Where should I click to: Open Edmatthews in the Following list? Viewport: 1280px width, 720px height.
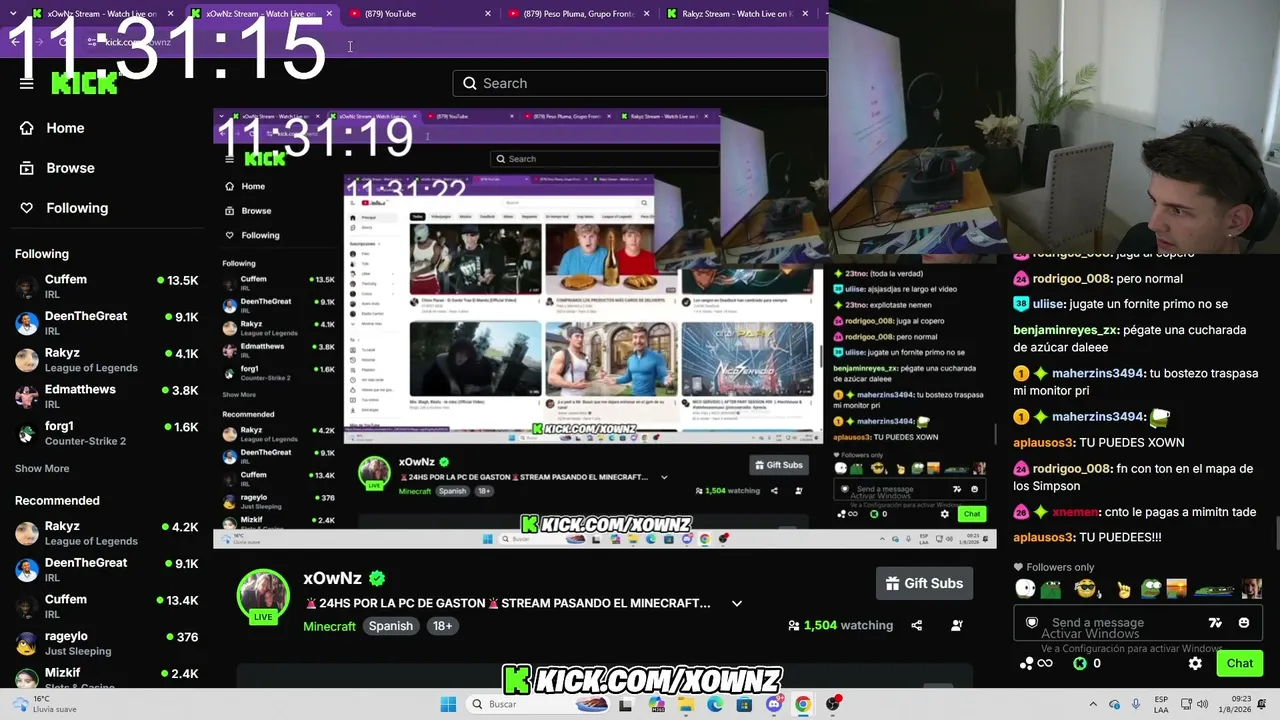[106, 396]
